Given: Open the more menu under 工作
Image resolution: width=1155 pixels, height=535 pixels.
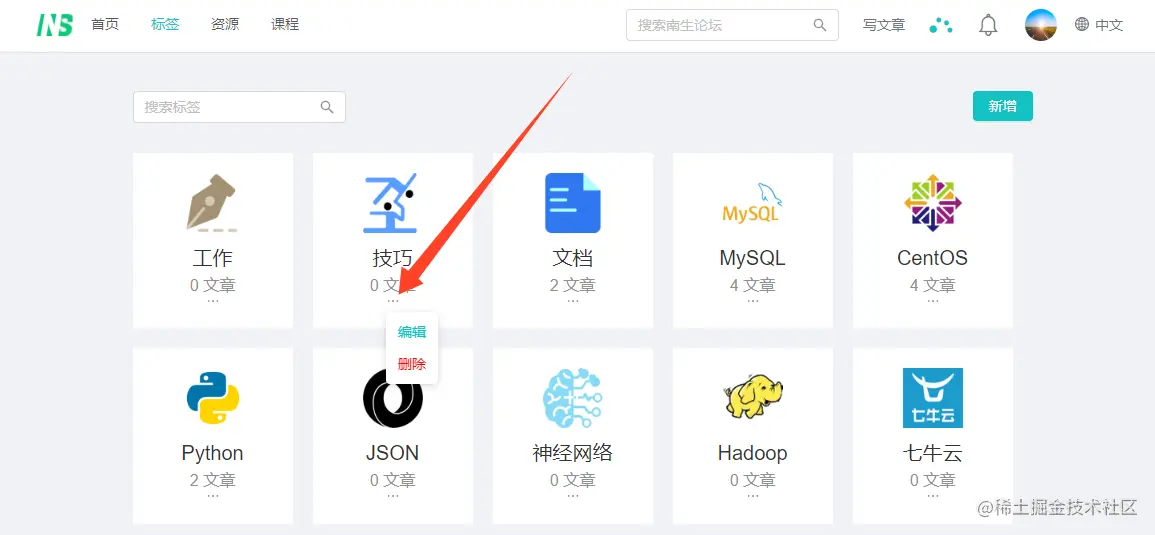Looking at the screenshot, I should 213,301.
